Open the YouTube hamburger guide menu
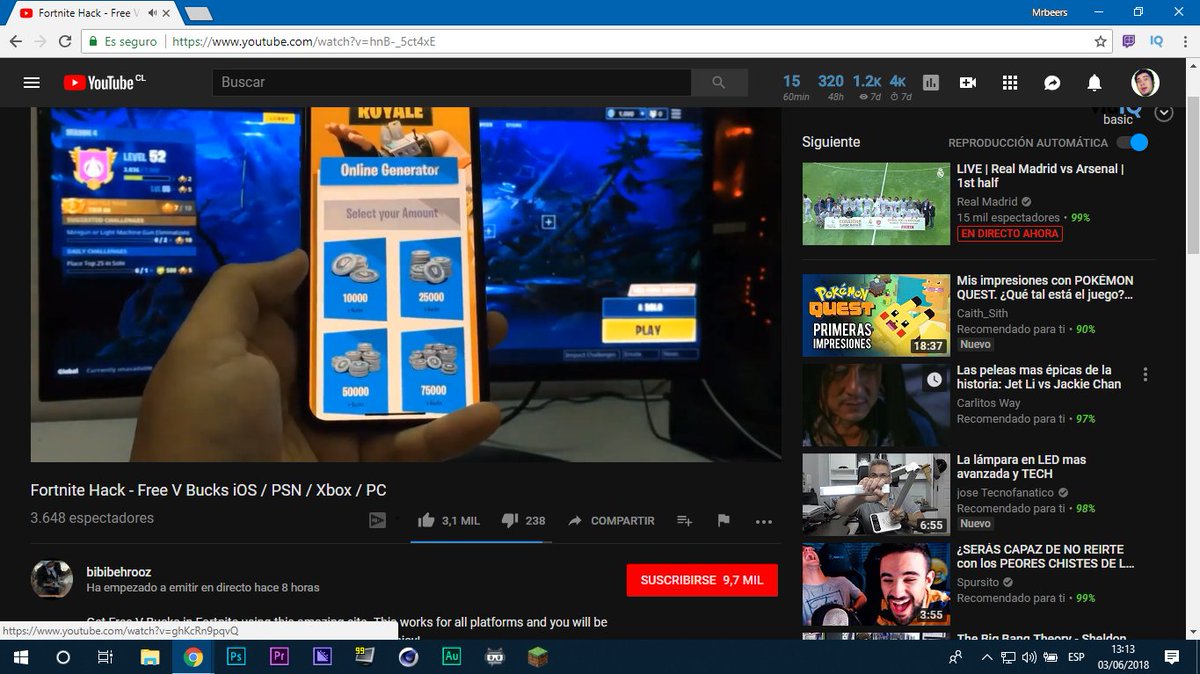Image resolution: width=1200 pixels, height=674 pixels. 32,83
